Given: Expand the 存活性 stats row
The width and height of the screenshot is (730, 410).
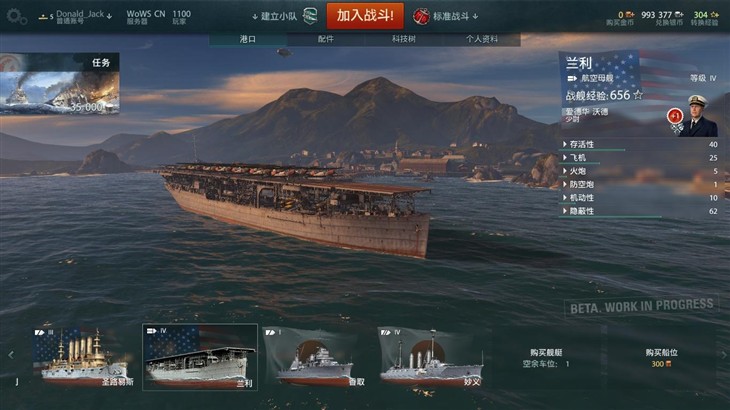Looking at the screenshot, I should point(640,144).
